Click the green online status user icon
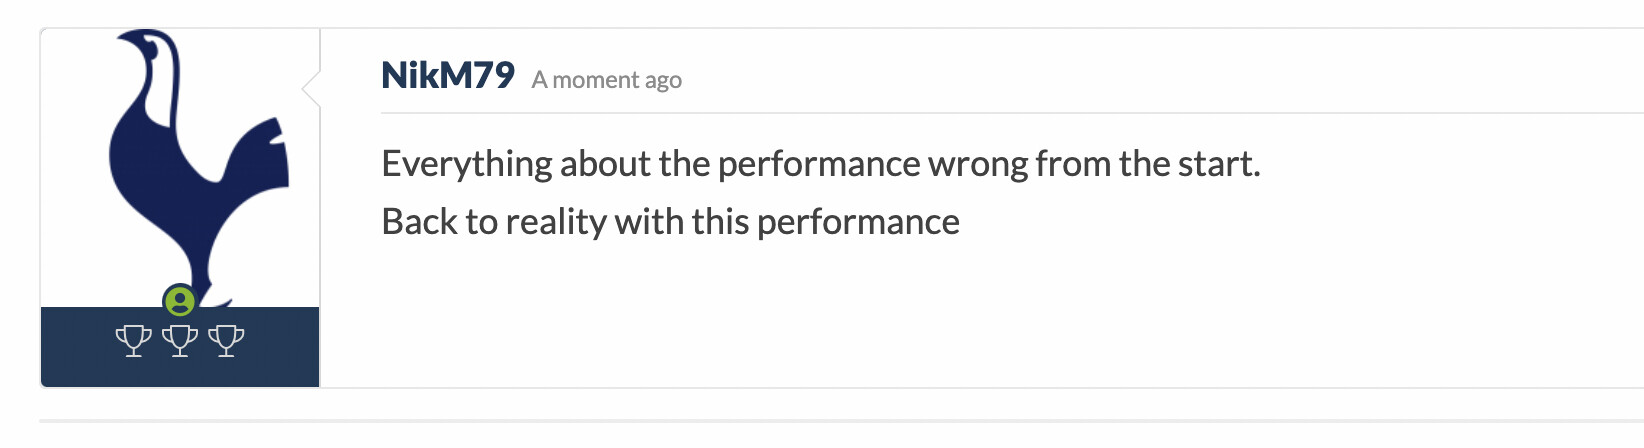1644x448 pixels. tap(179, 300)
